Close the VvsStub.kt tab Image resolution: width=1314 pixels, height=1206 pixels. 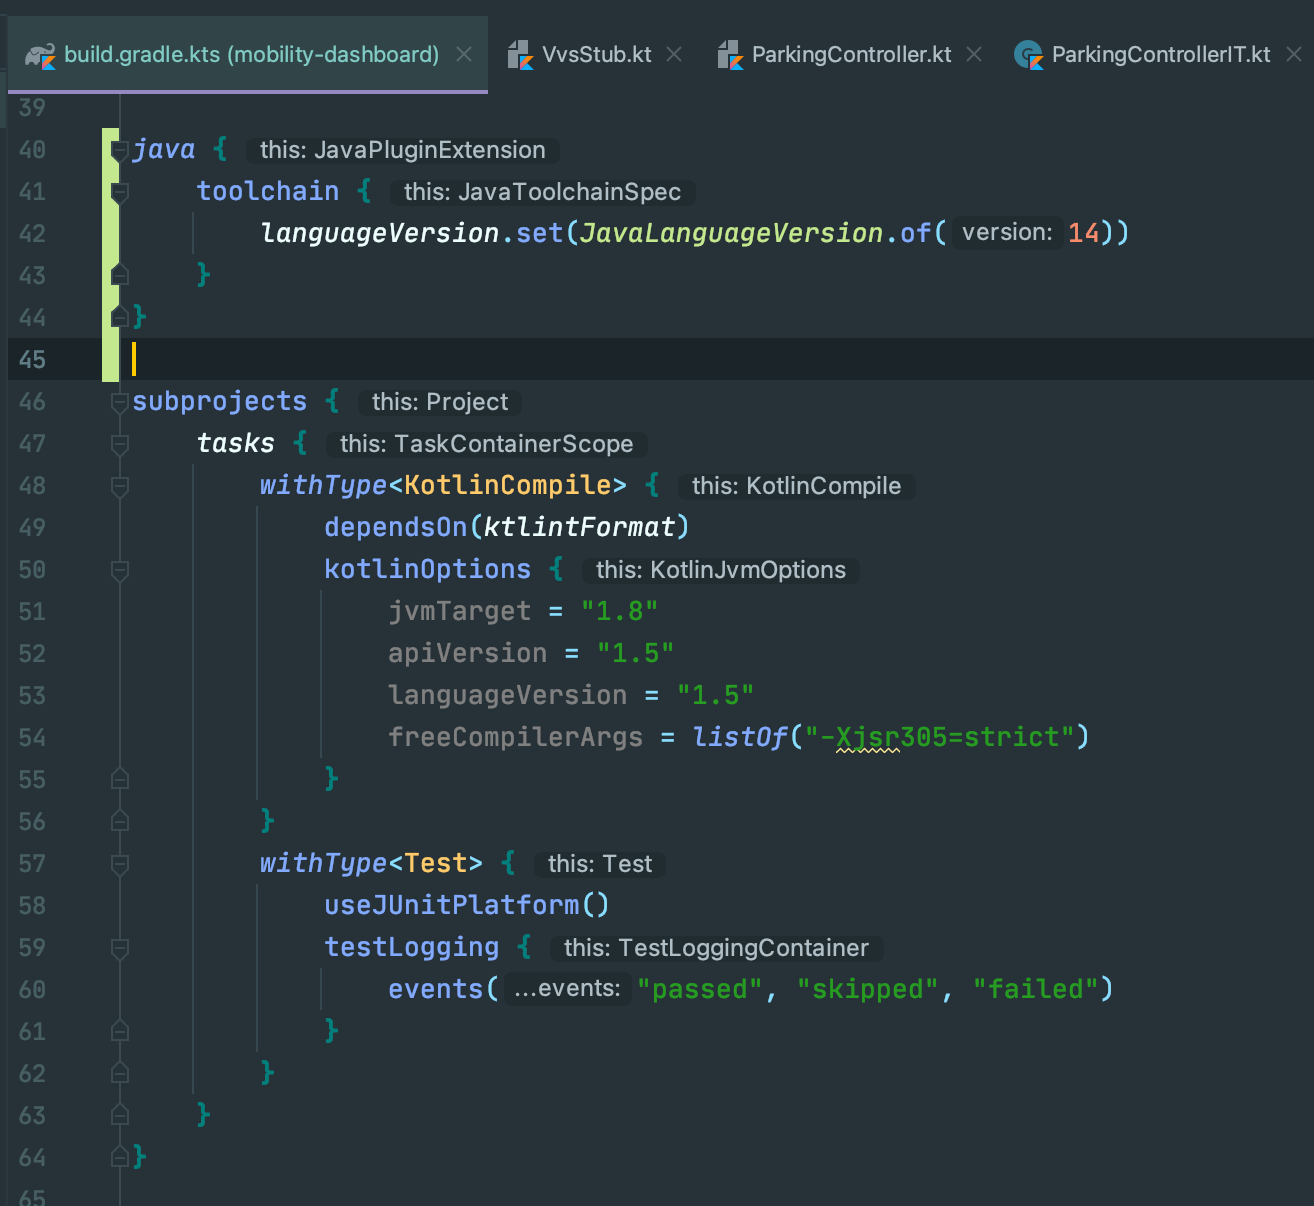(x=674, y=54)
